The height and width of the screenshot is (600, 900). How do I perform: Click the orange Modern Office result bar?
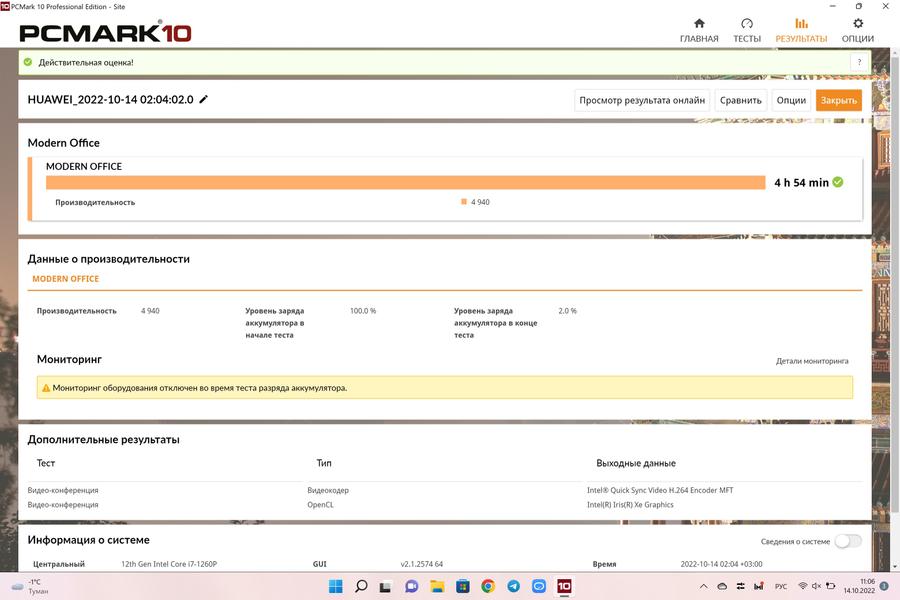click(405, 182)
